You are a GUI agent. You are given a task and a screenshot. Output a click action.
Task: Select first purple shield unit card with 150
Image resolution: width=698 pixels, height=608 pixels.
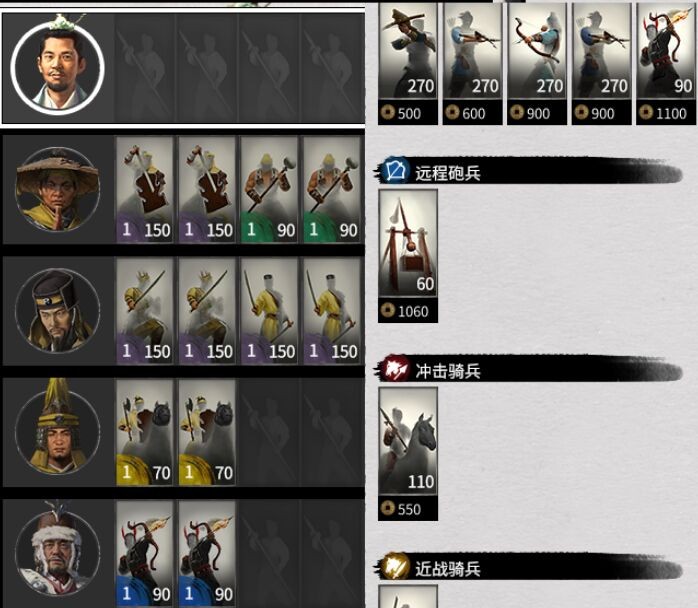coord(145,190)
